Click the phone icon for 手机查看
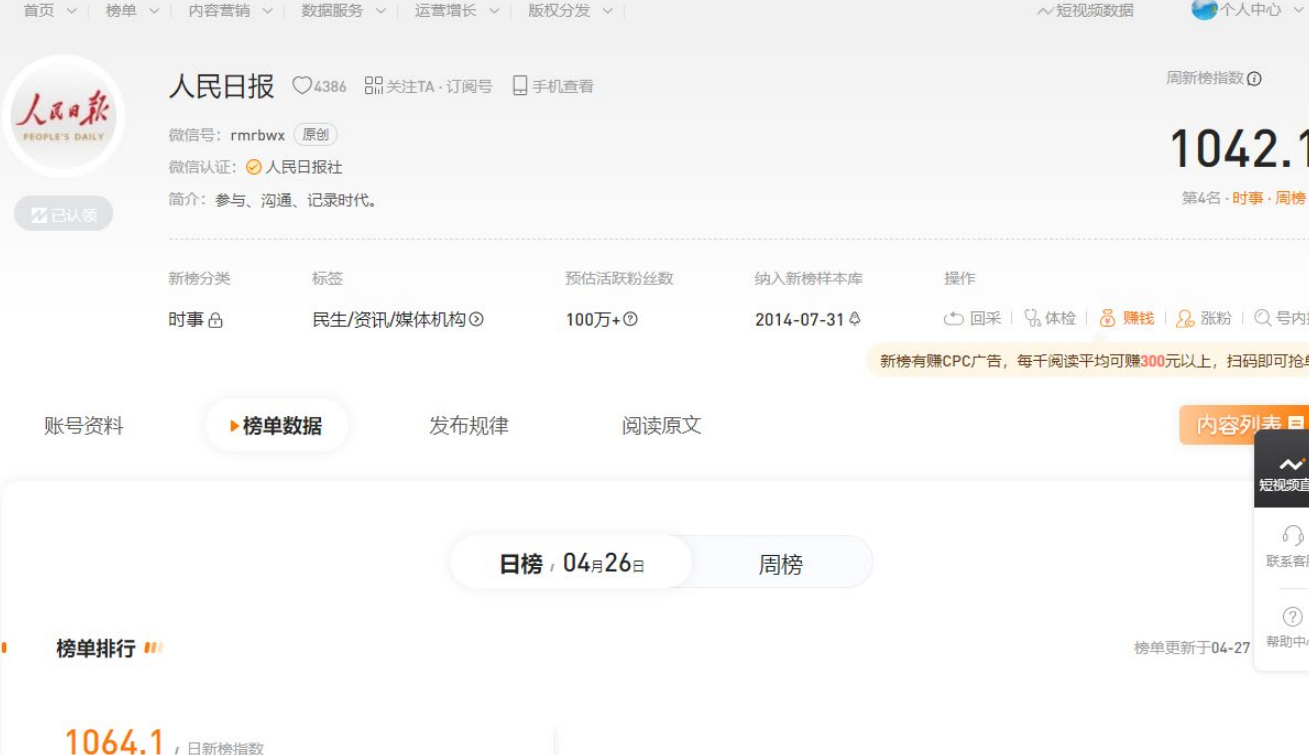This screenshot has width=1309, height=755. pyautogui.click(x=520, y=86)
